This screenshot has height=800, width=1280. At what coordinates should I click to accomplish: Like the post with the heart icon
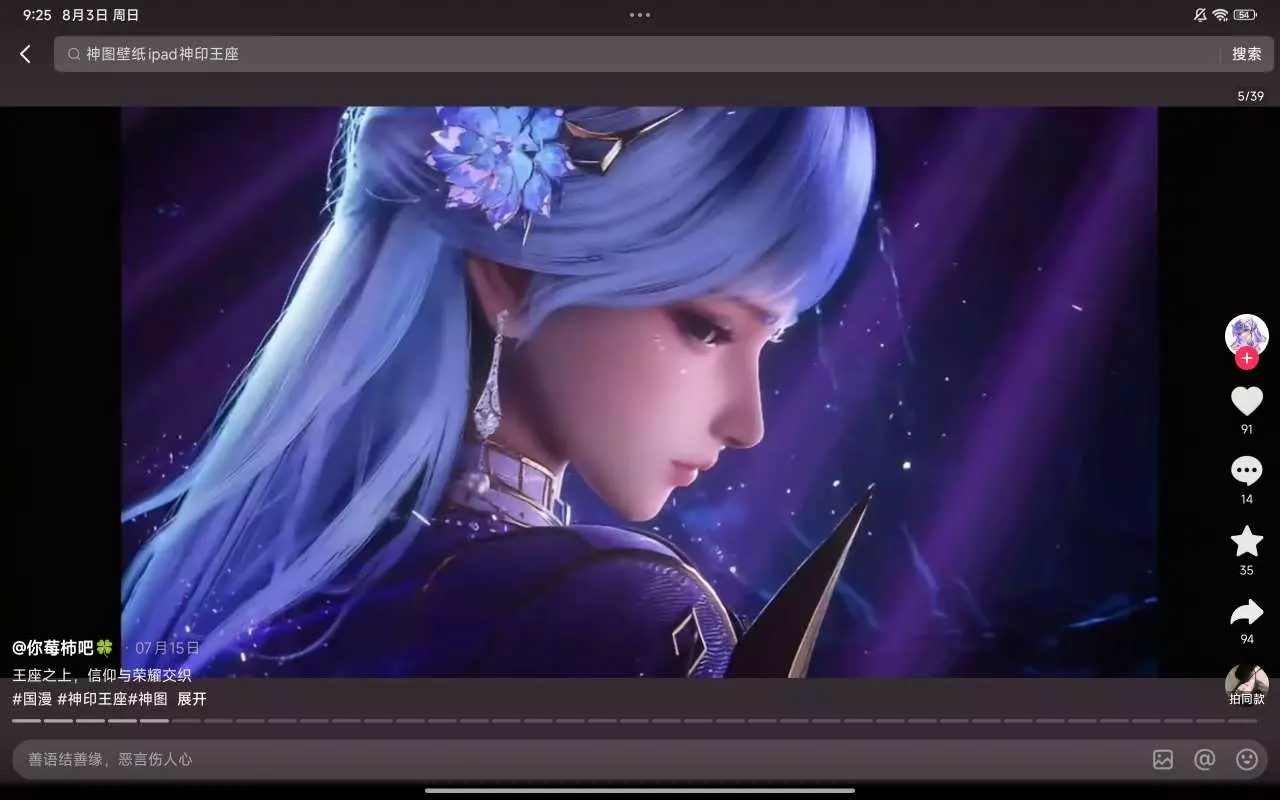point(1247,401)
